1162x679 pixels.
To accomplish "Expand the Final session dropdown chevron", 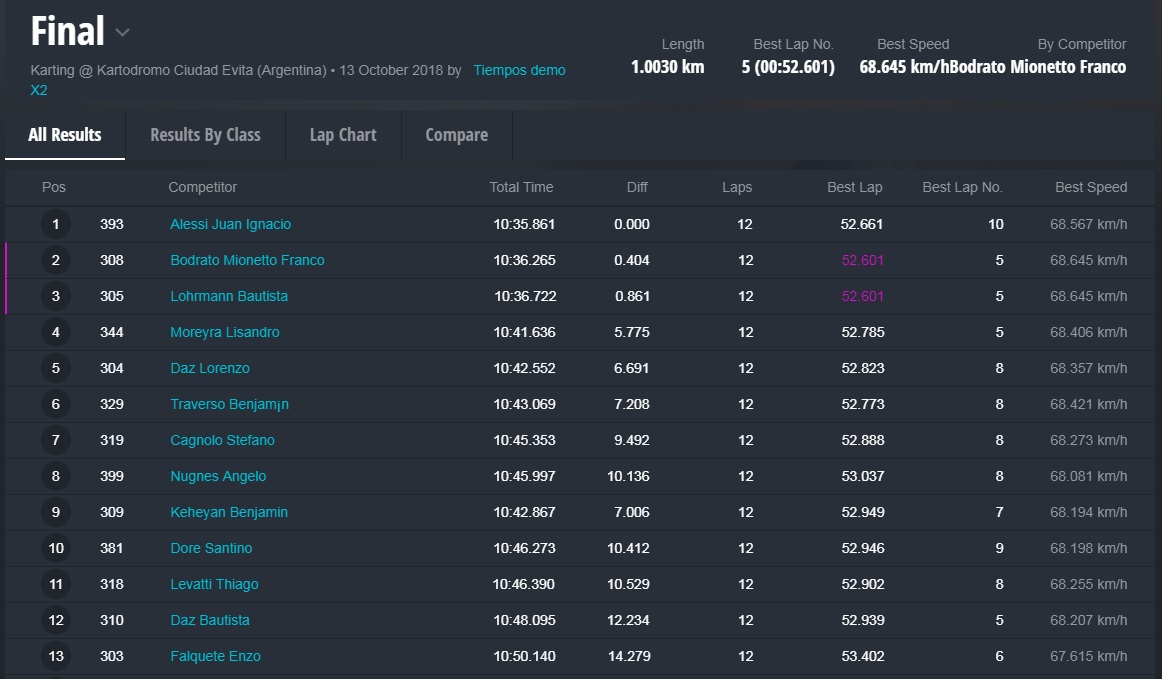I will pos(122,33).
